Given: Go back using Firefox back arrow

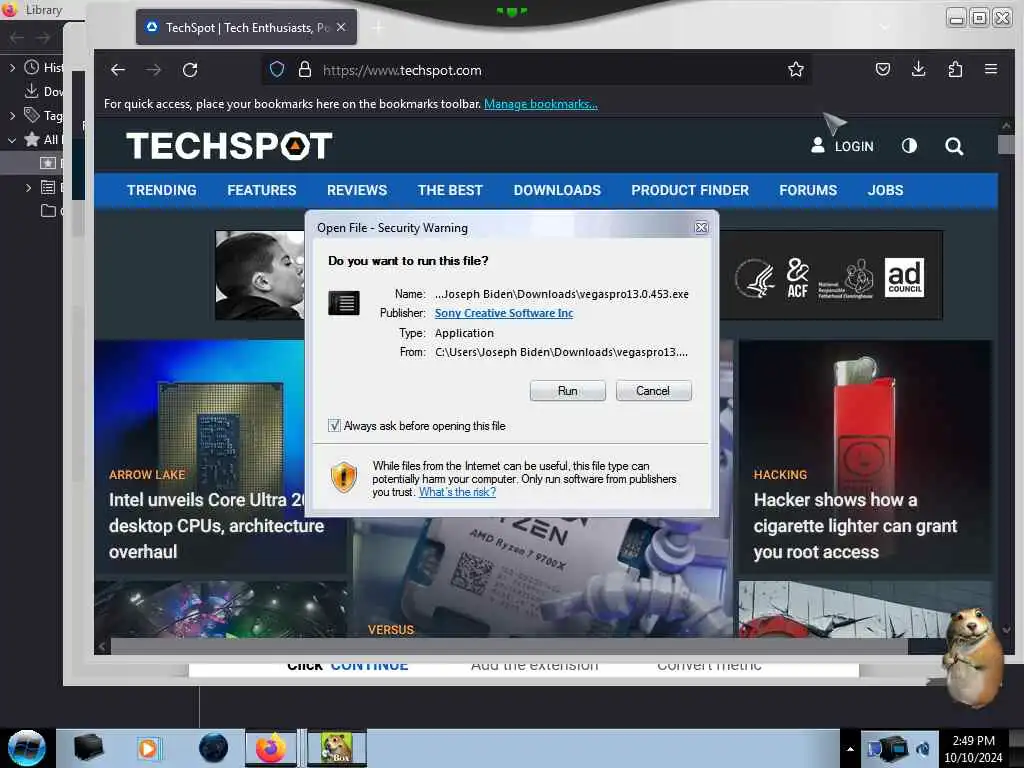Looking at the screenshot, I should (118, 70).
